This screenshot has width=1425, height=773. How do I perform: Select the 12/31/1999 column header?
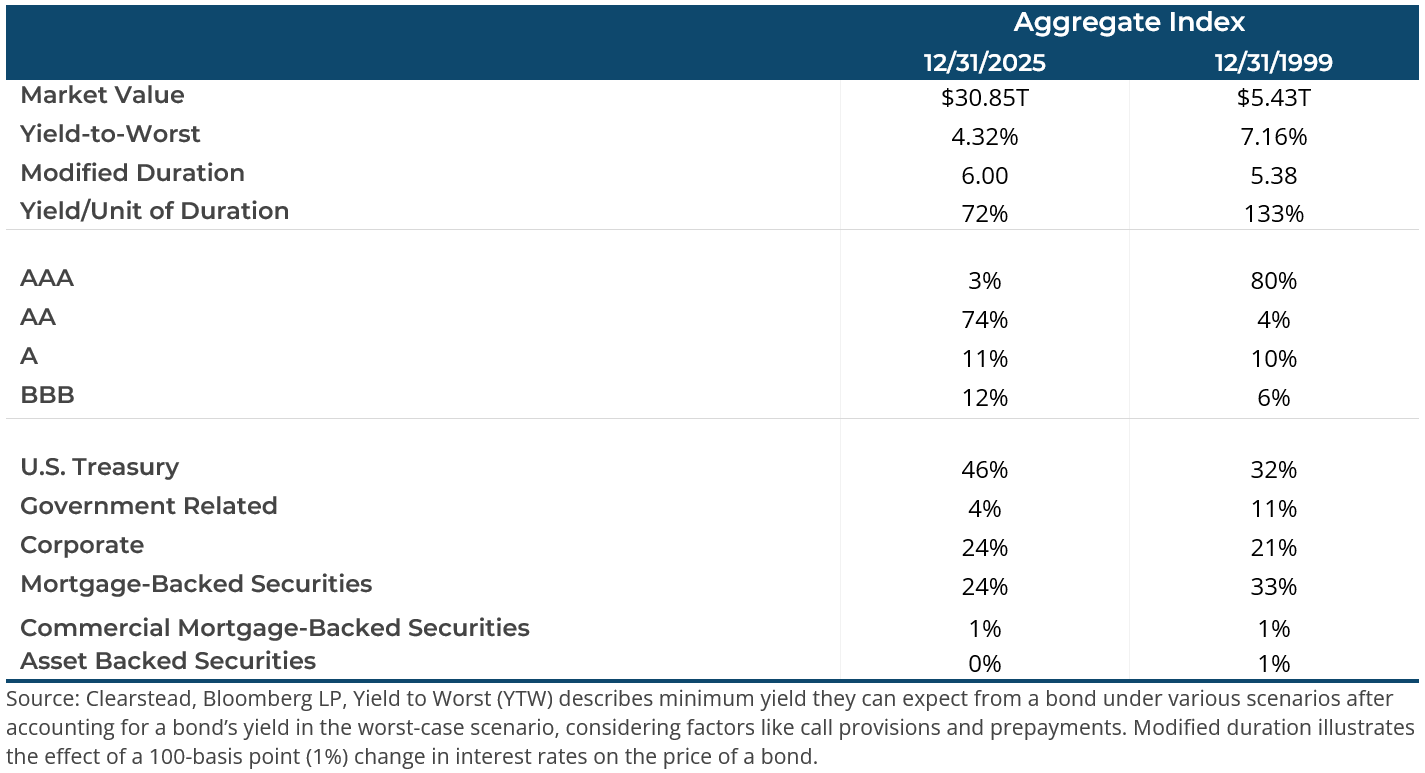tap(1273, 63)
